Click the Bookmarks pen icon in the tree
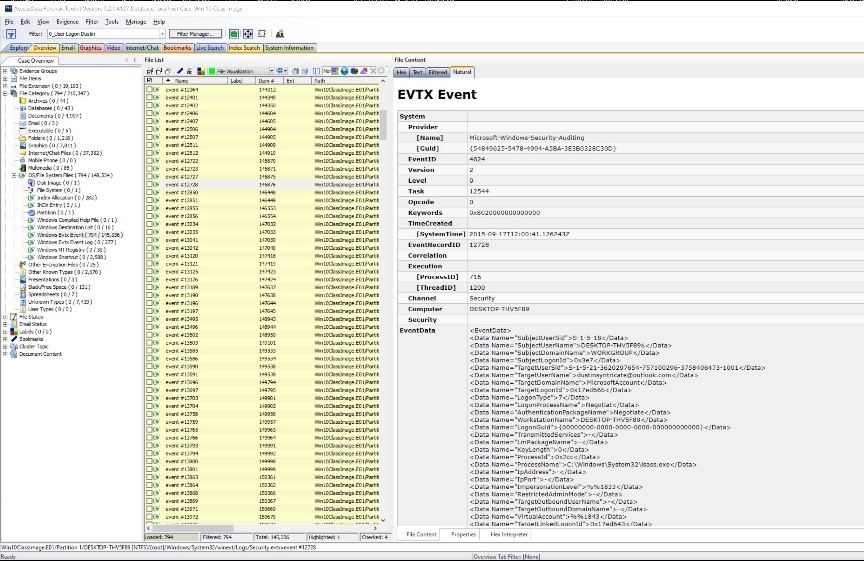 coord(14,339)
